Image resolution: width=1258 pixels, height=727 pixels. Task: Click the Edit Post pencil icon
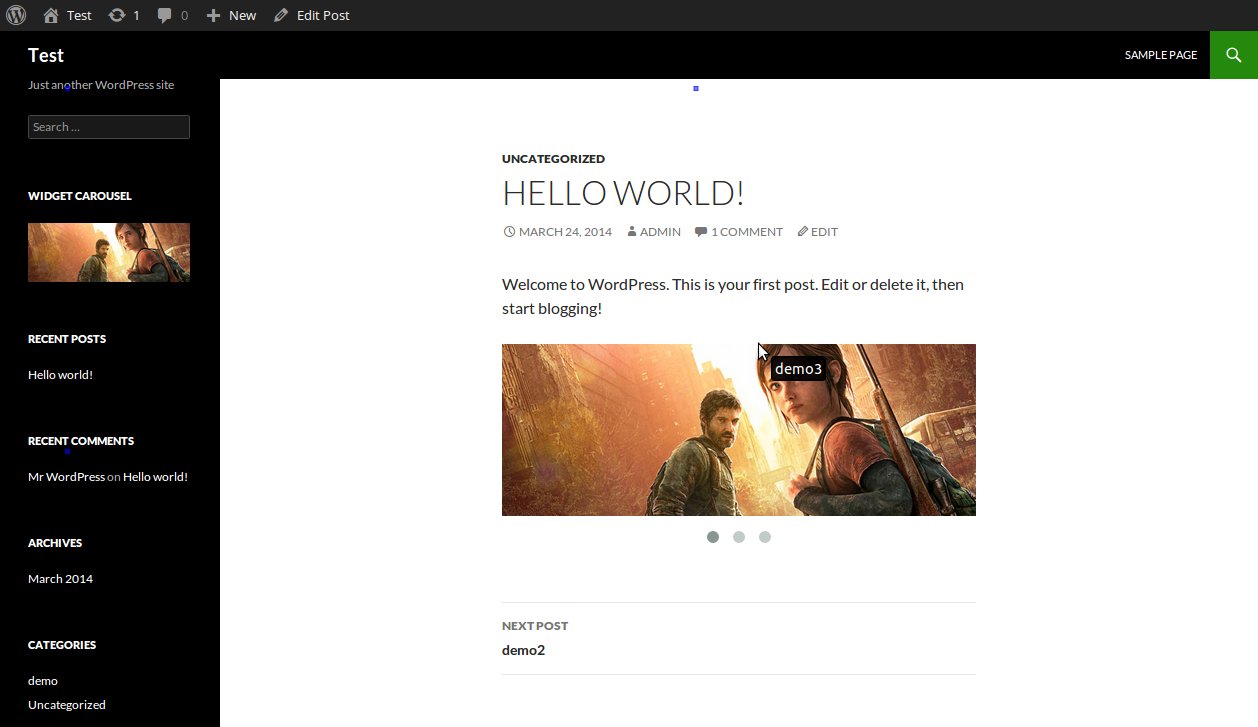(281, 15)
